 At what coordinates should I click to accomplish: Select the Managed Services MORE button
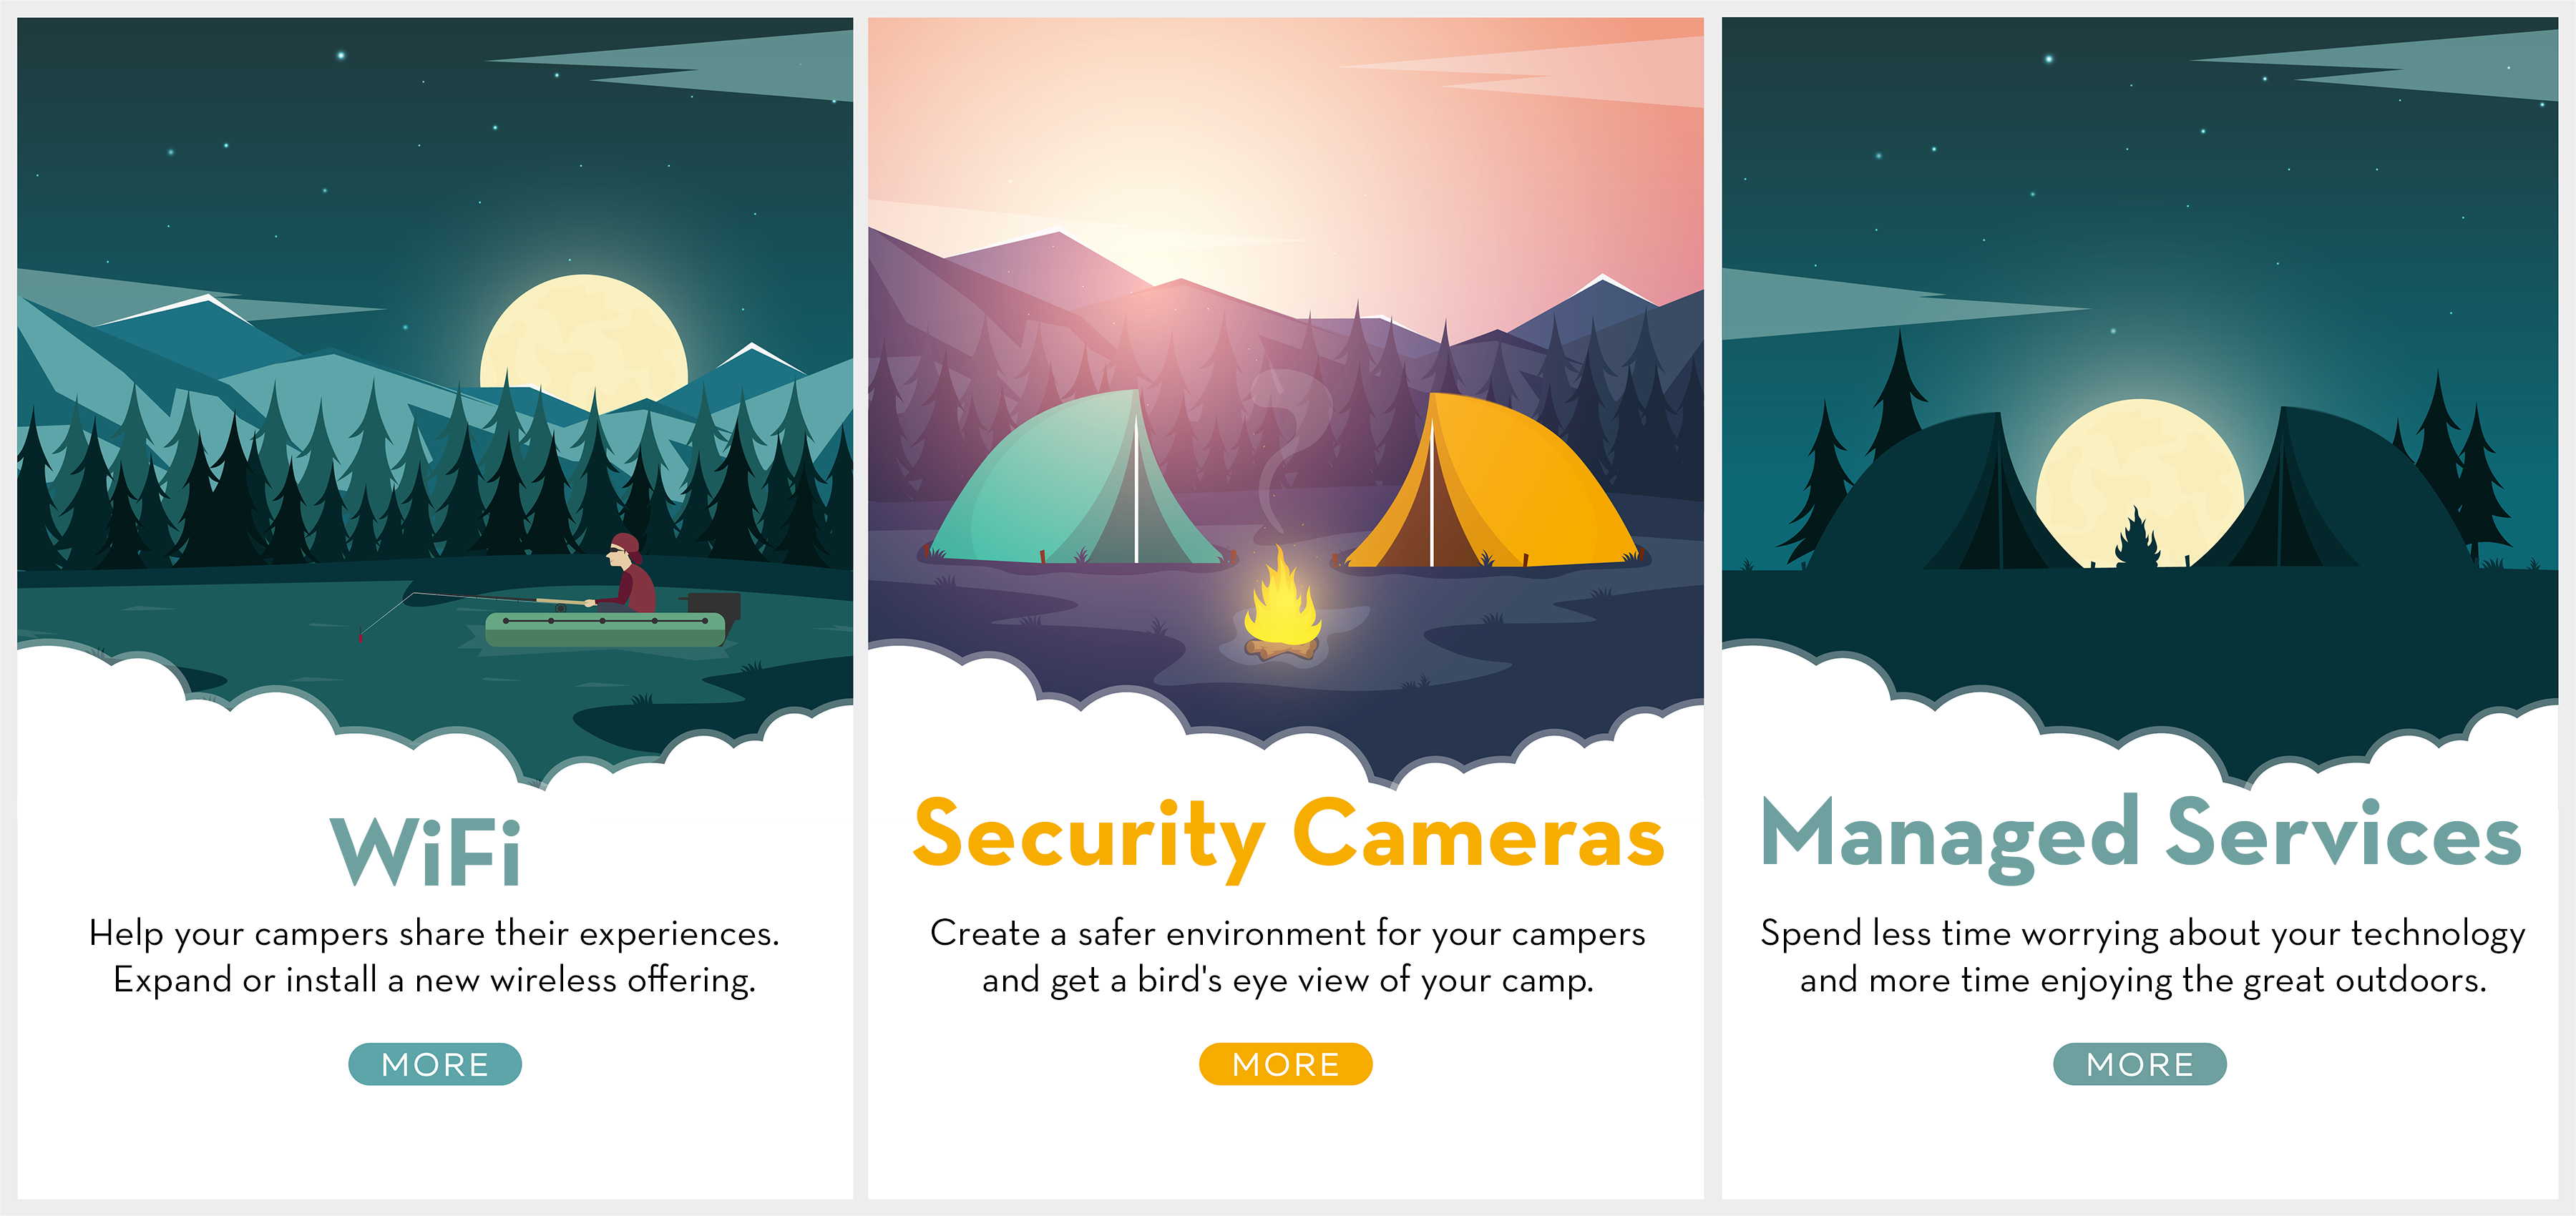2140,1064
